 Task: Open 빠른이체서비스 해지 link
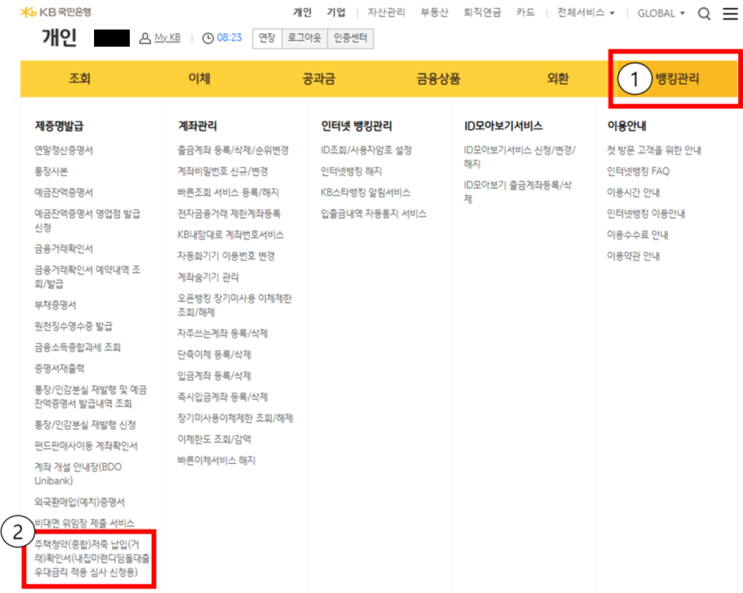click(216, 460)
